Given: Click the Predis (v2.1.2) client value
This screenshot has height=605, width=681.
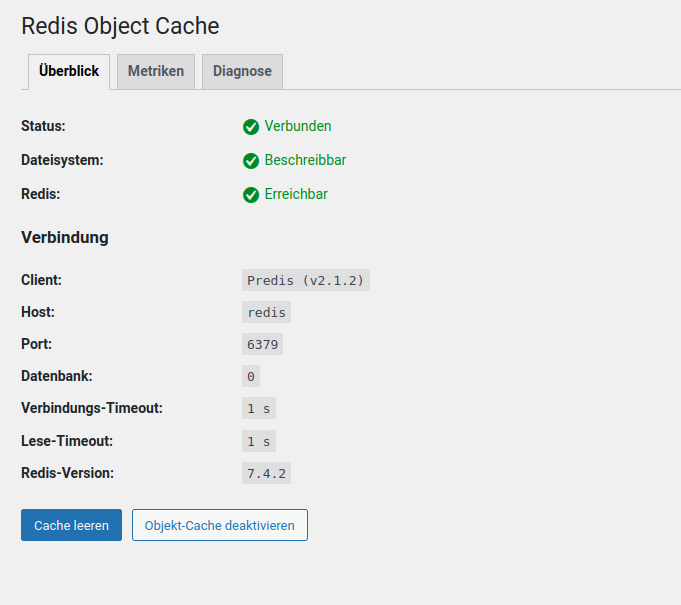Looking at the screenshot, I should point(306,280).
